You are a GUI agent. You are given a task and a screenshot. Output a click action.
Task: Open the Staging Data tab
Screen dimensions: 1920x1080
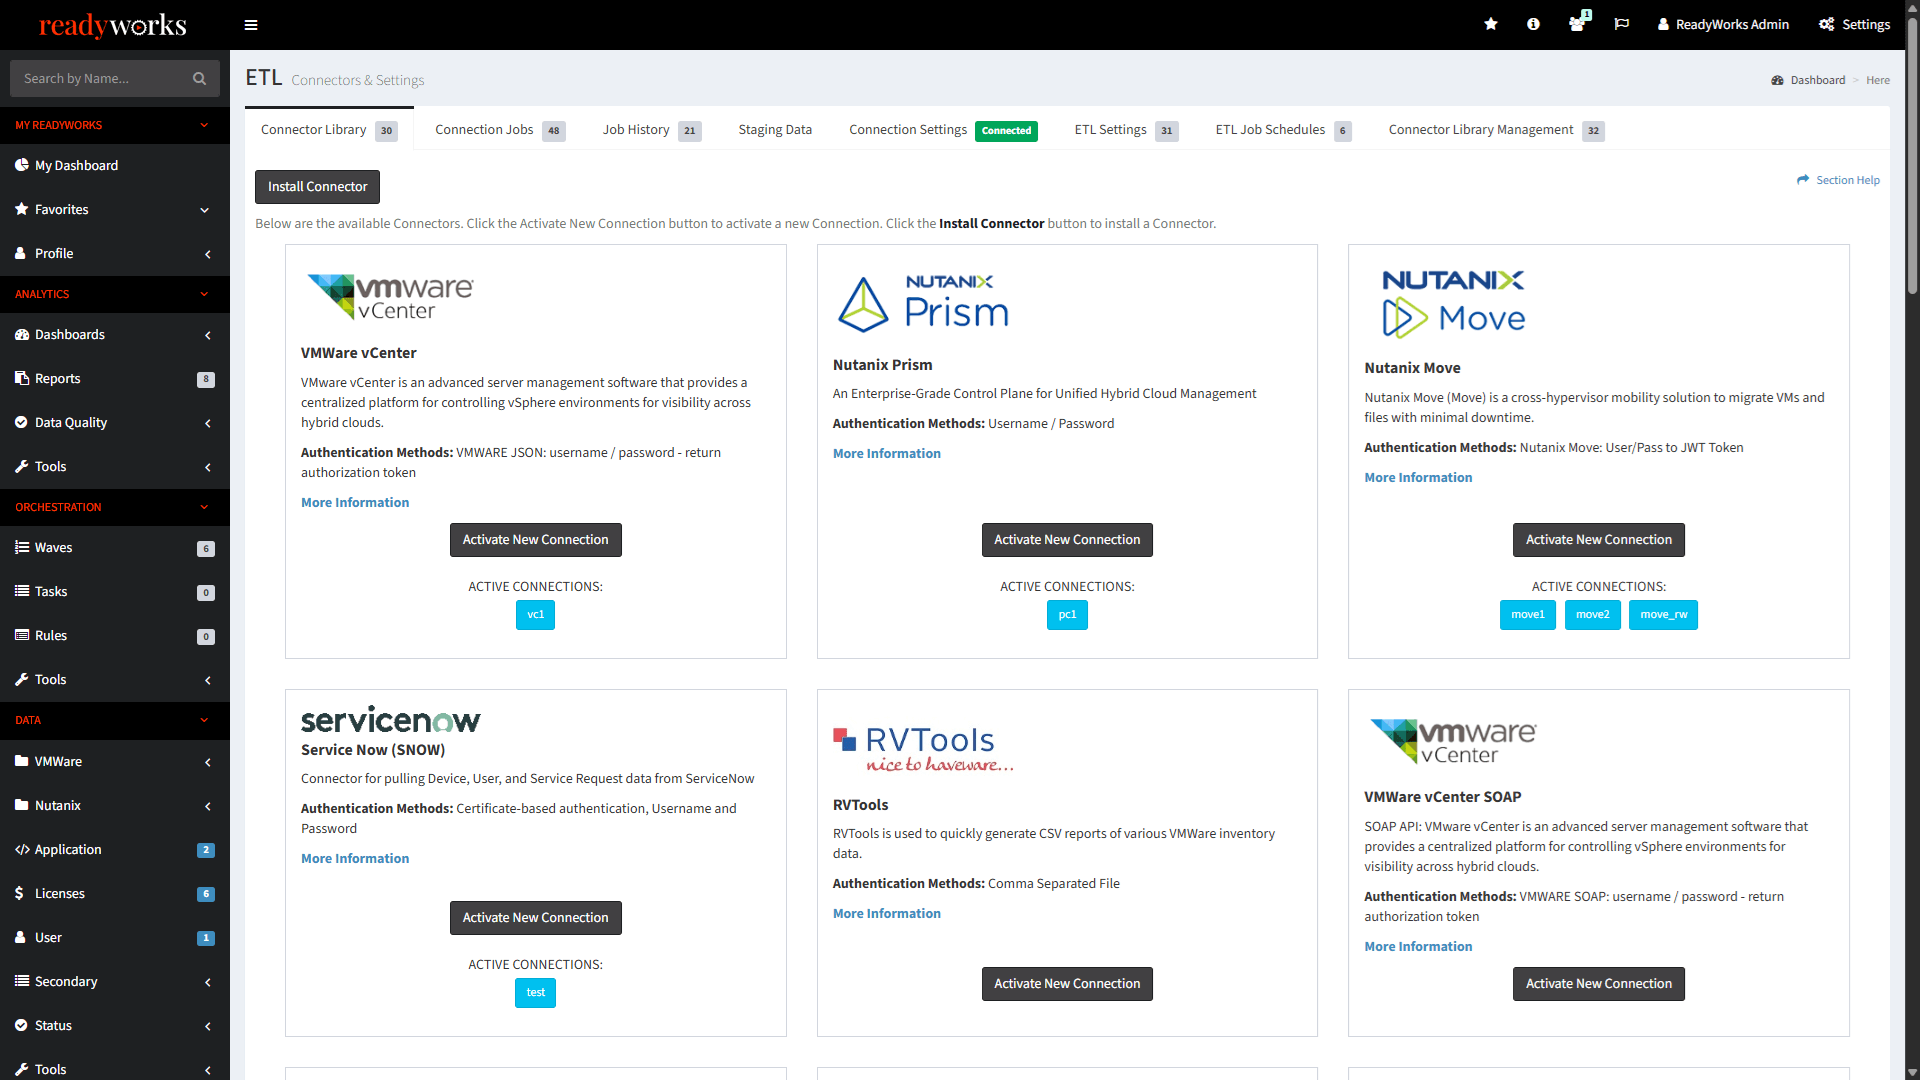(775, 130)
